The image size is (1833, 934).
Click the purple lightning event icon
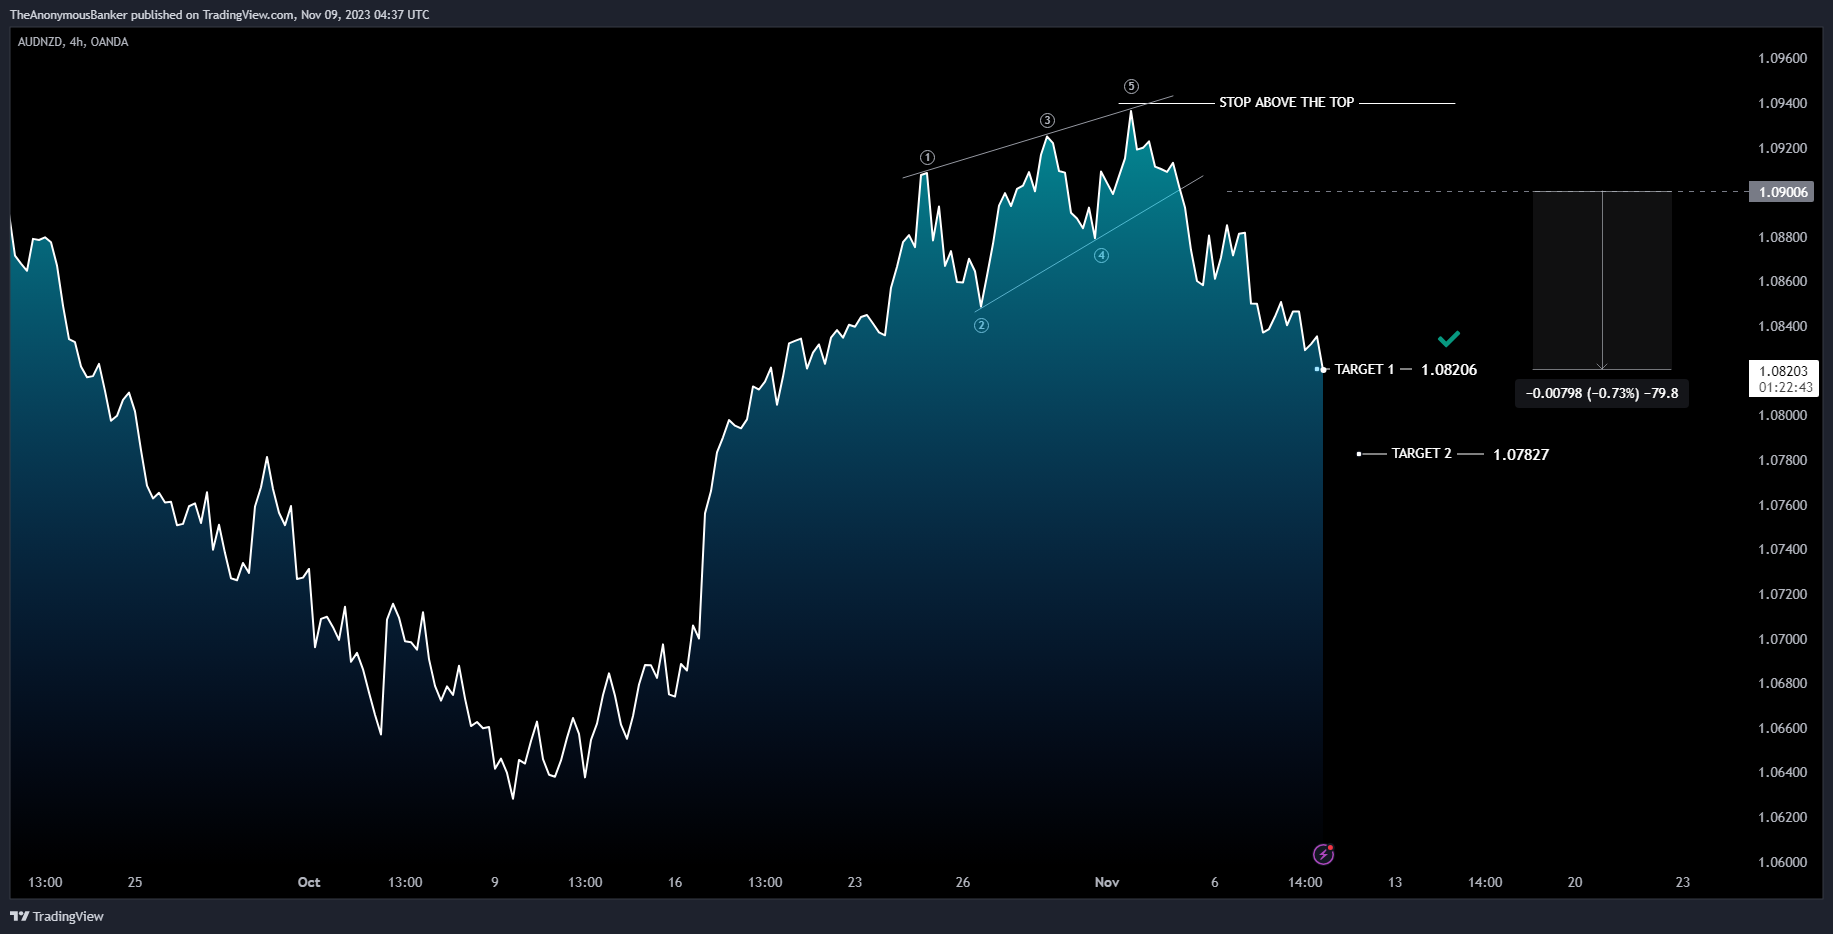[1323, 854]
